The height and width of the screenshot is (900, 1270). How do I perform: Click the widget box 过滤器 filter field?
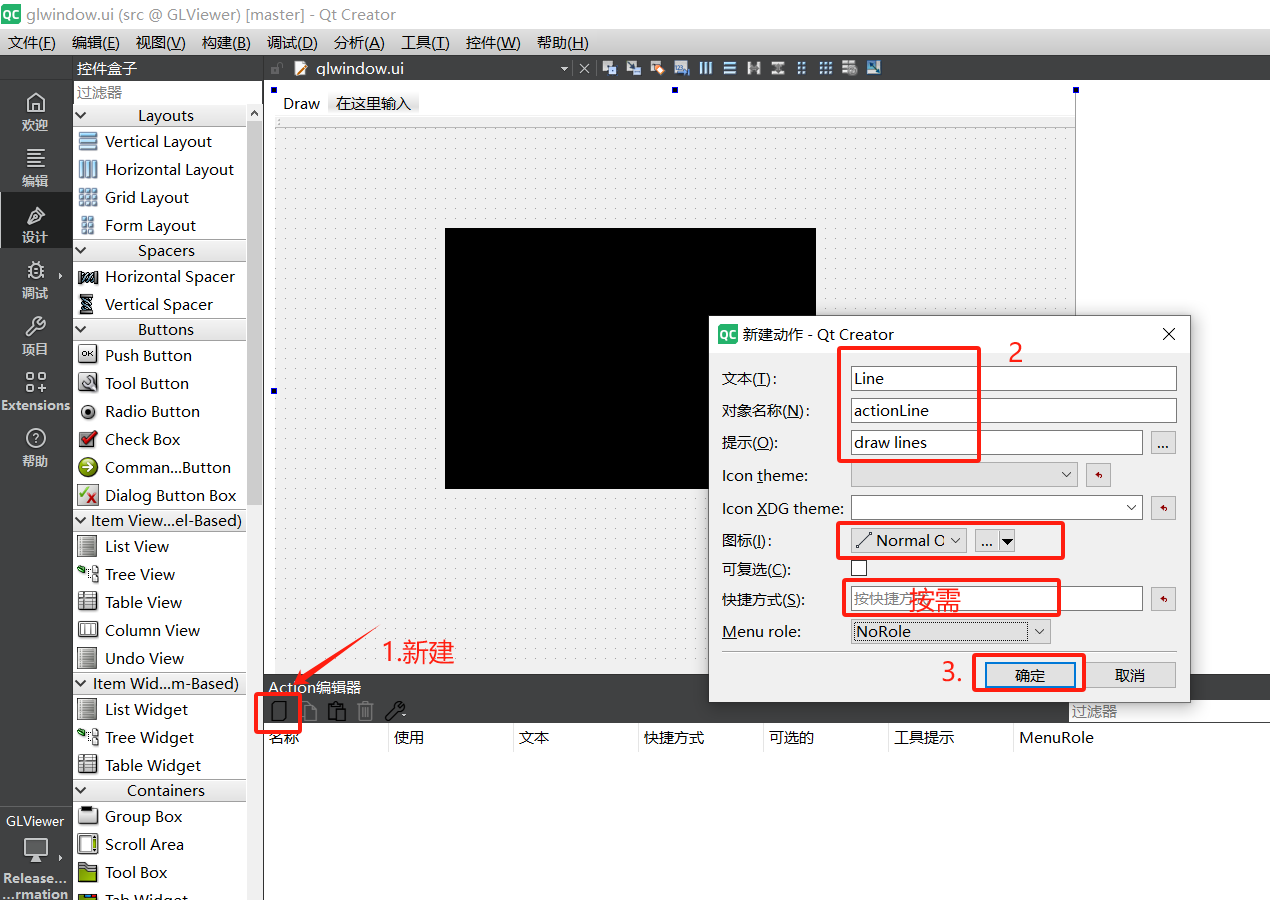point(166,92)
